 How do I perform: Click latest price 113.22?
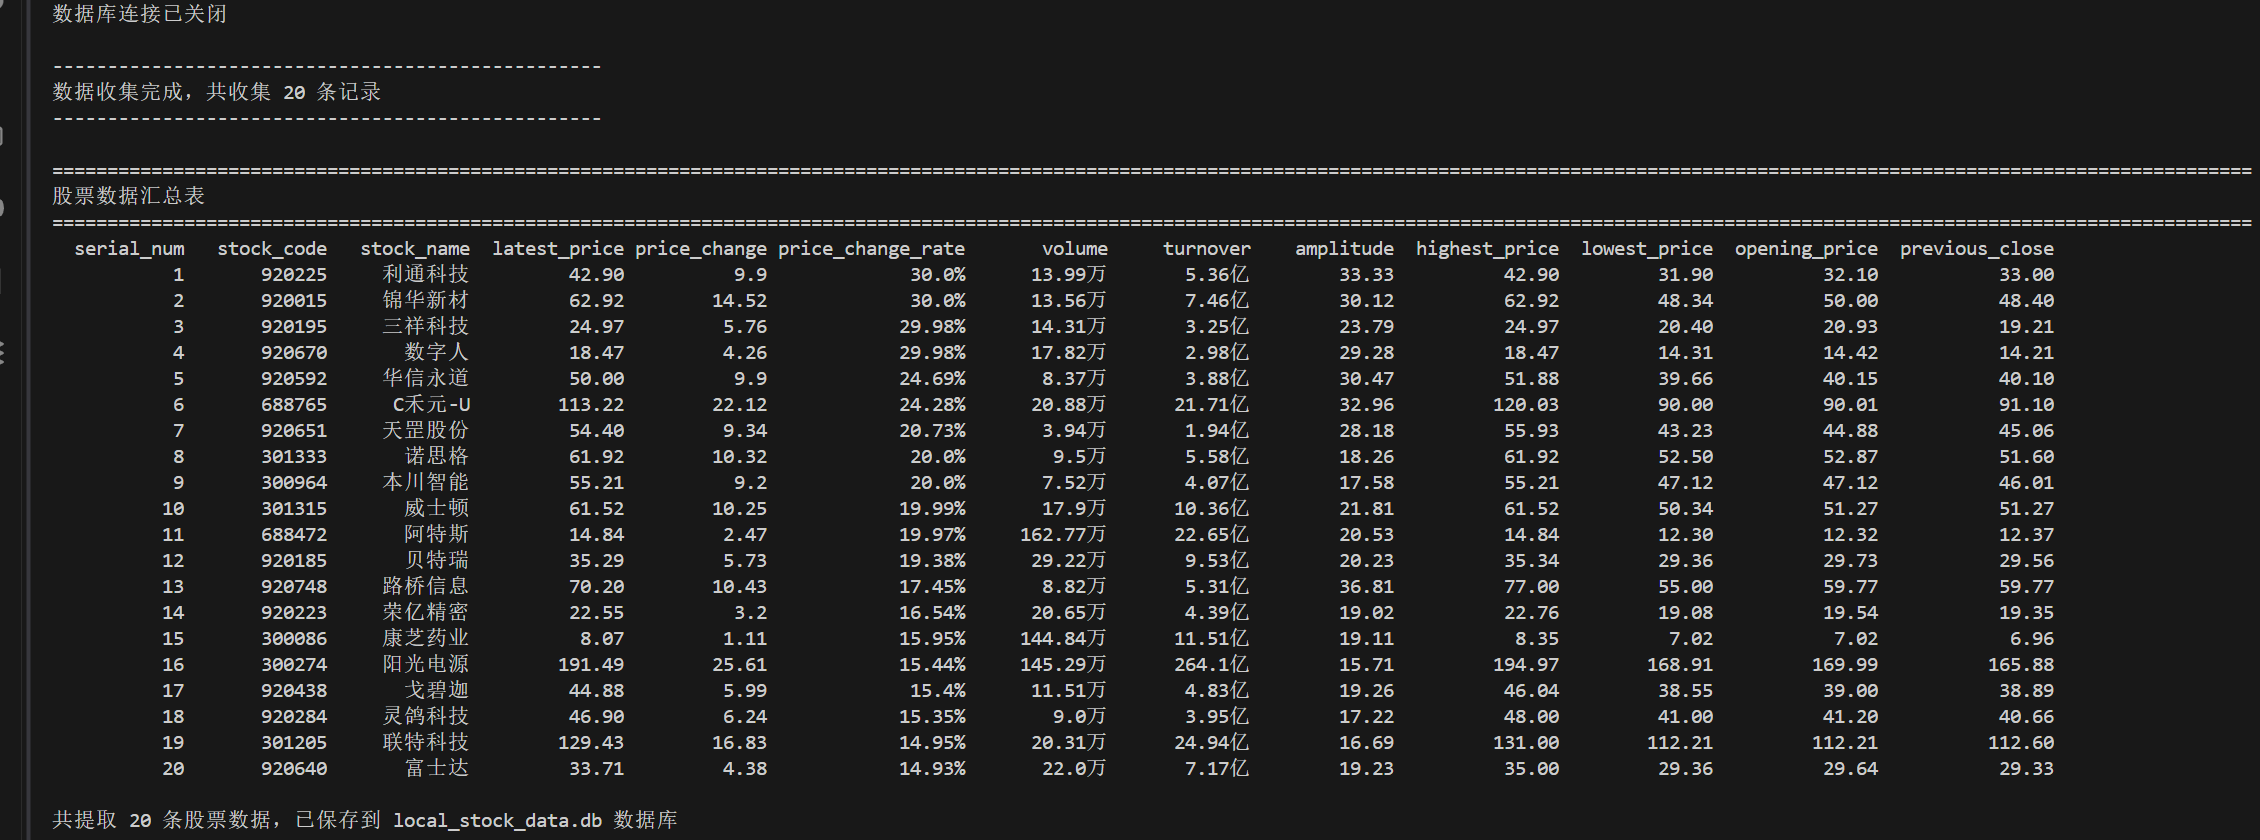pos(591,404)
